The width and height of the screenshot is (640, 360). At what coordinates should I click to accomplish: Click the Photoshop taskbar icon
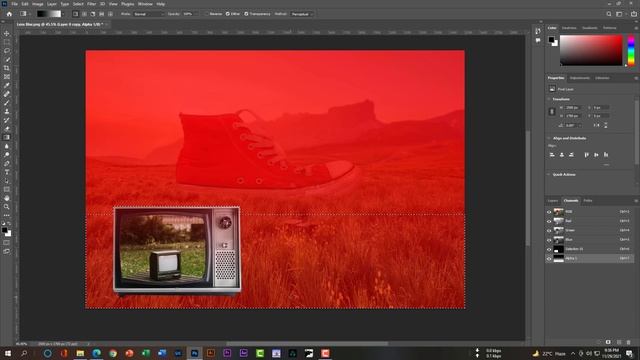click(x=194, y=353)
